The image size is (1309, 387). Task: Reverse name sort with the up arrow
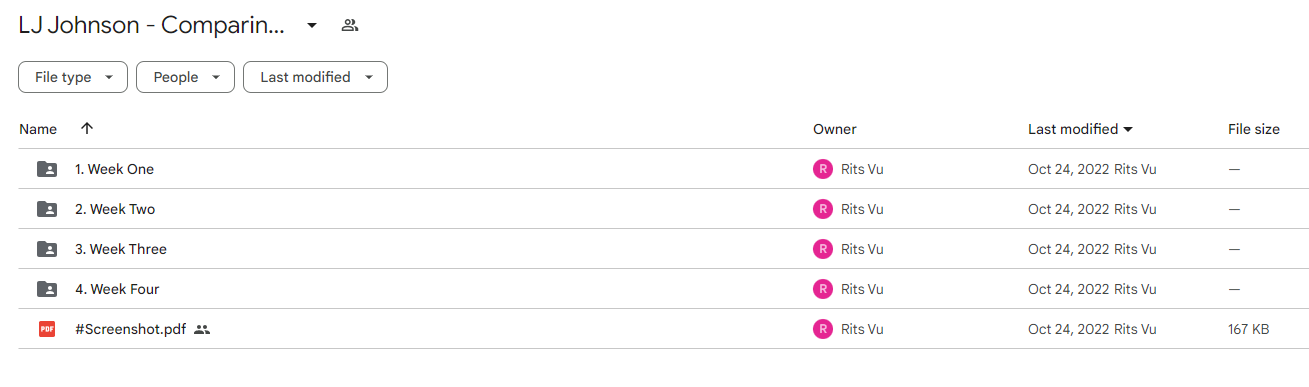[87, 129]
